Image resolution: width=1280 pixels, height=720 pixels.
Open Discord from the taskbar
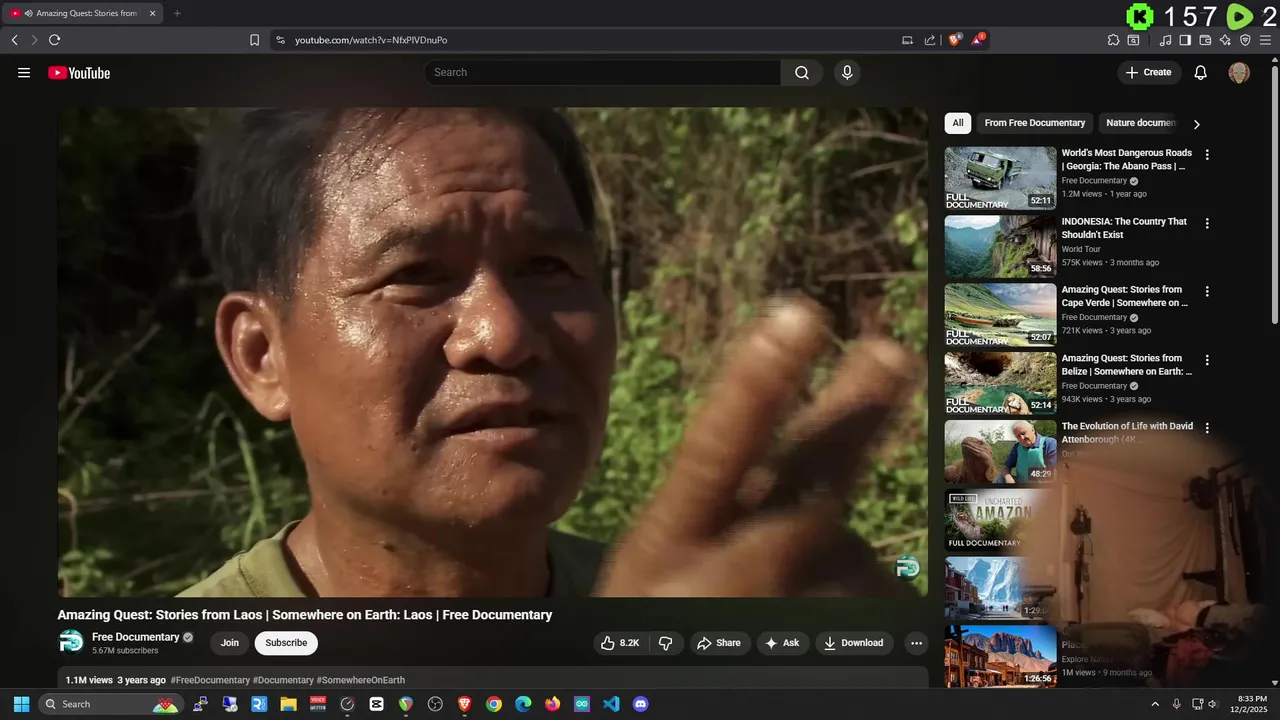click(641, 704)
